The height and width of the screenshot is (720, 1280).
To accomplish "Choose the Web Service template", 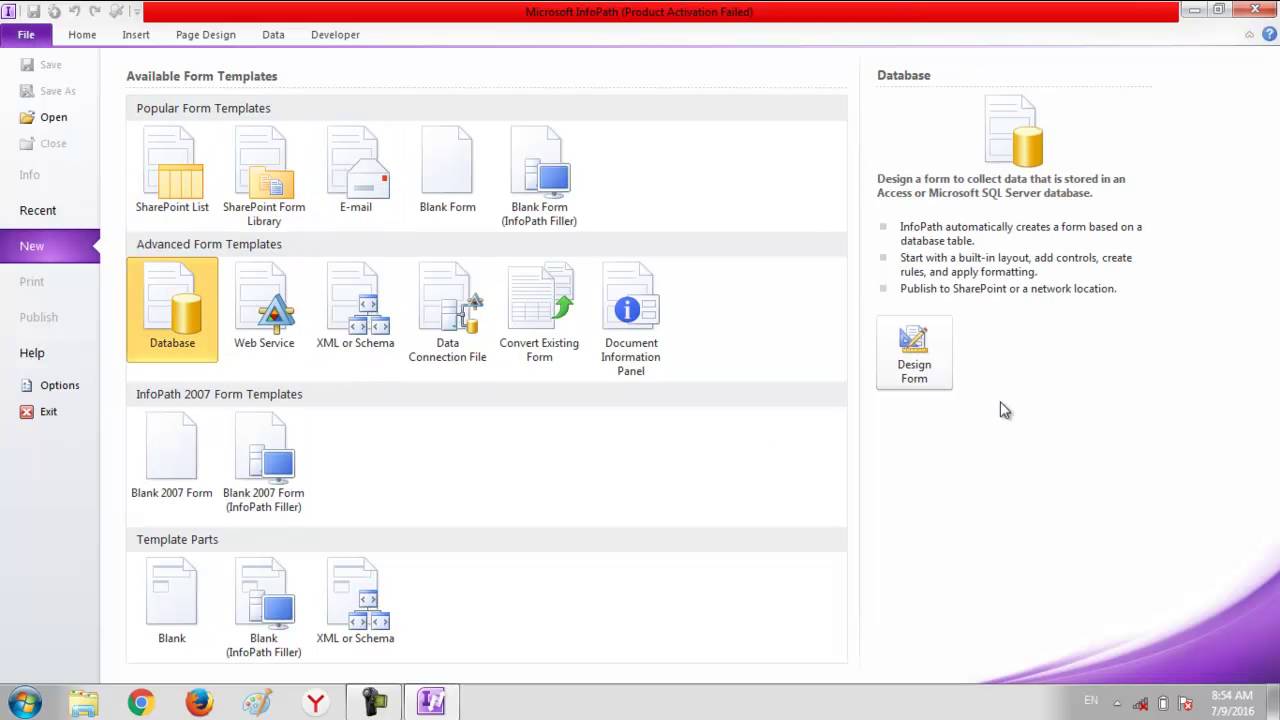I will point(264,307).
